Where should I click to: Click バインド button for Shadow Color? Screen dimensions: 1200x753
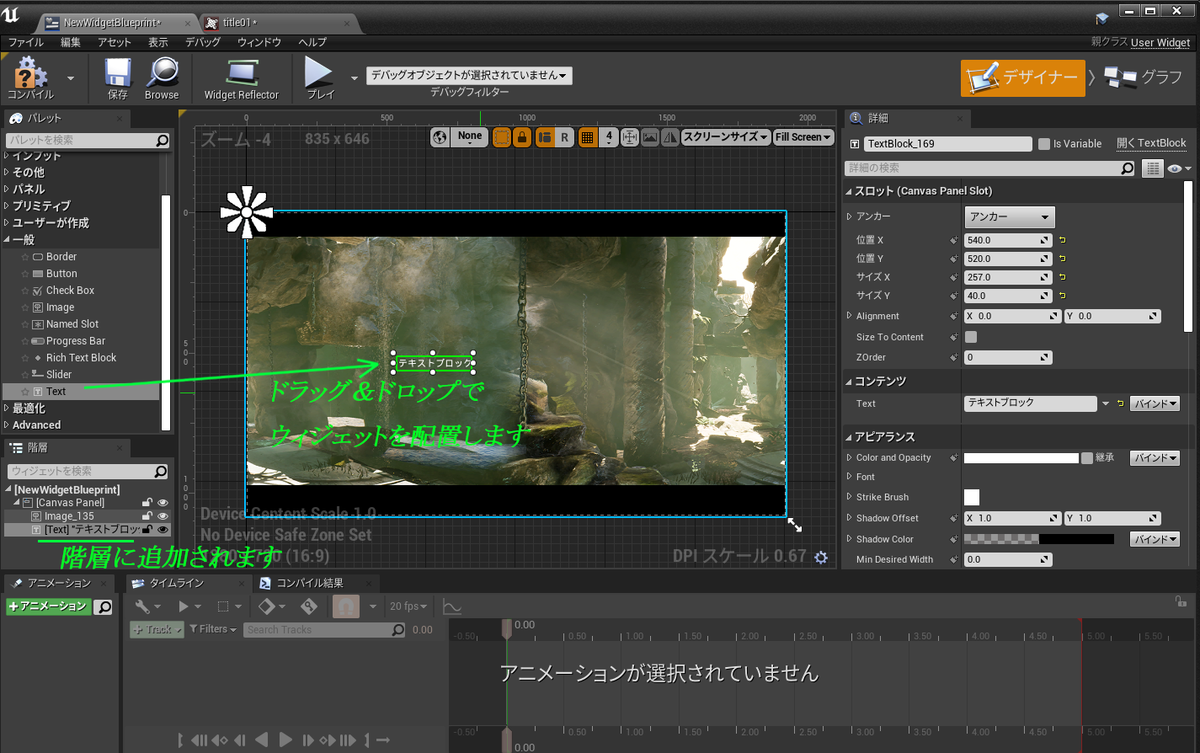pyautogui.click(x=1155, y=539)
